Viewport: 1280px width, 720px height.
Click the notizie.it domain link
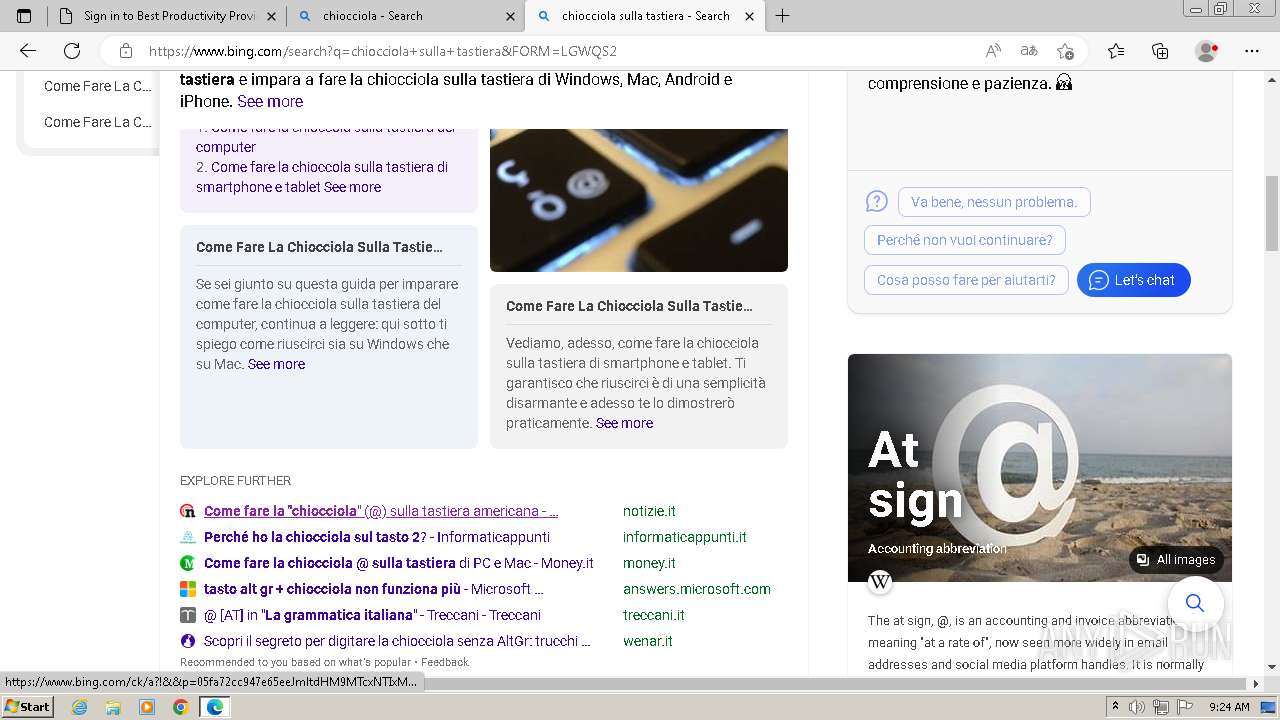point(649,511)
